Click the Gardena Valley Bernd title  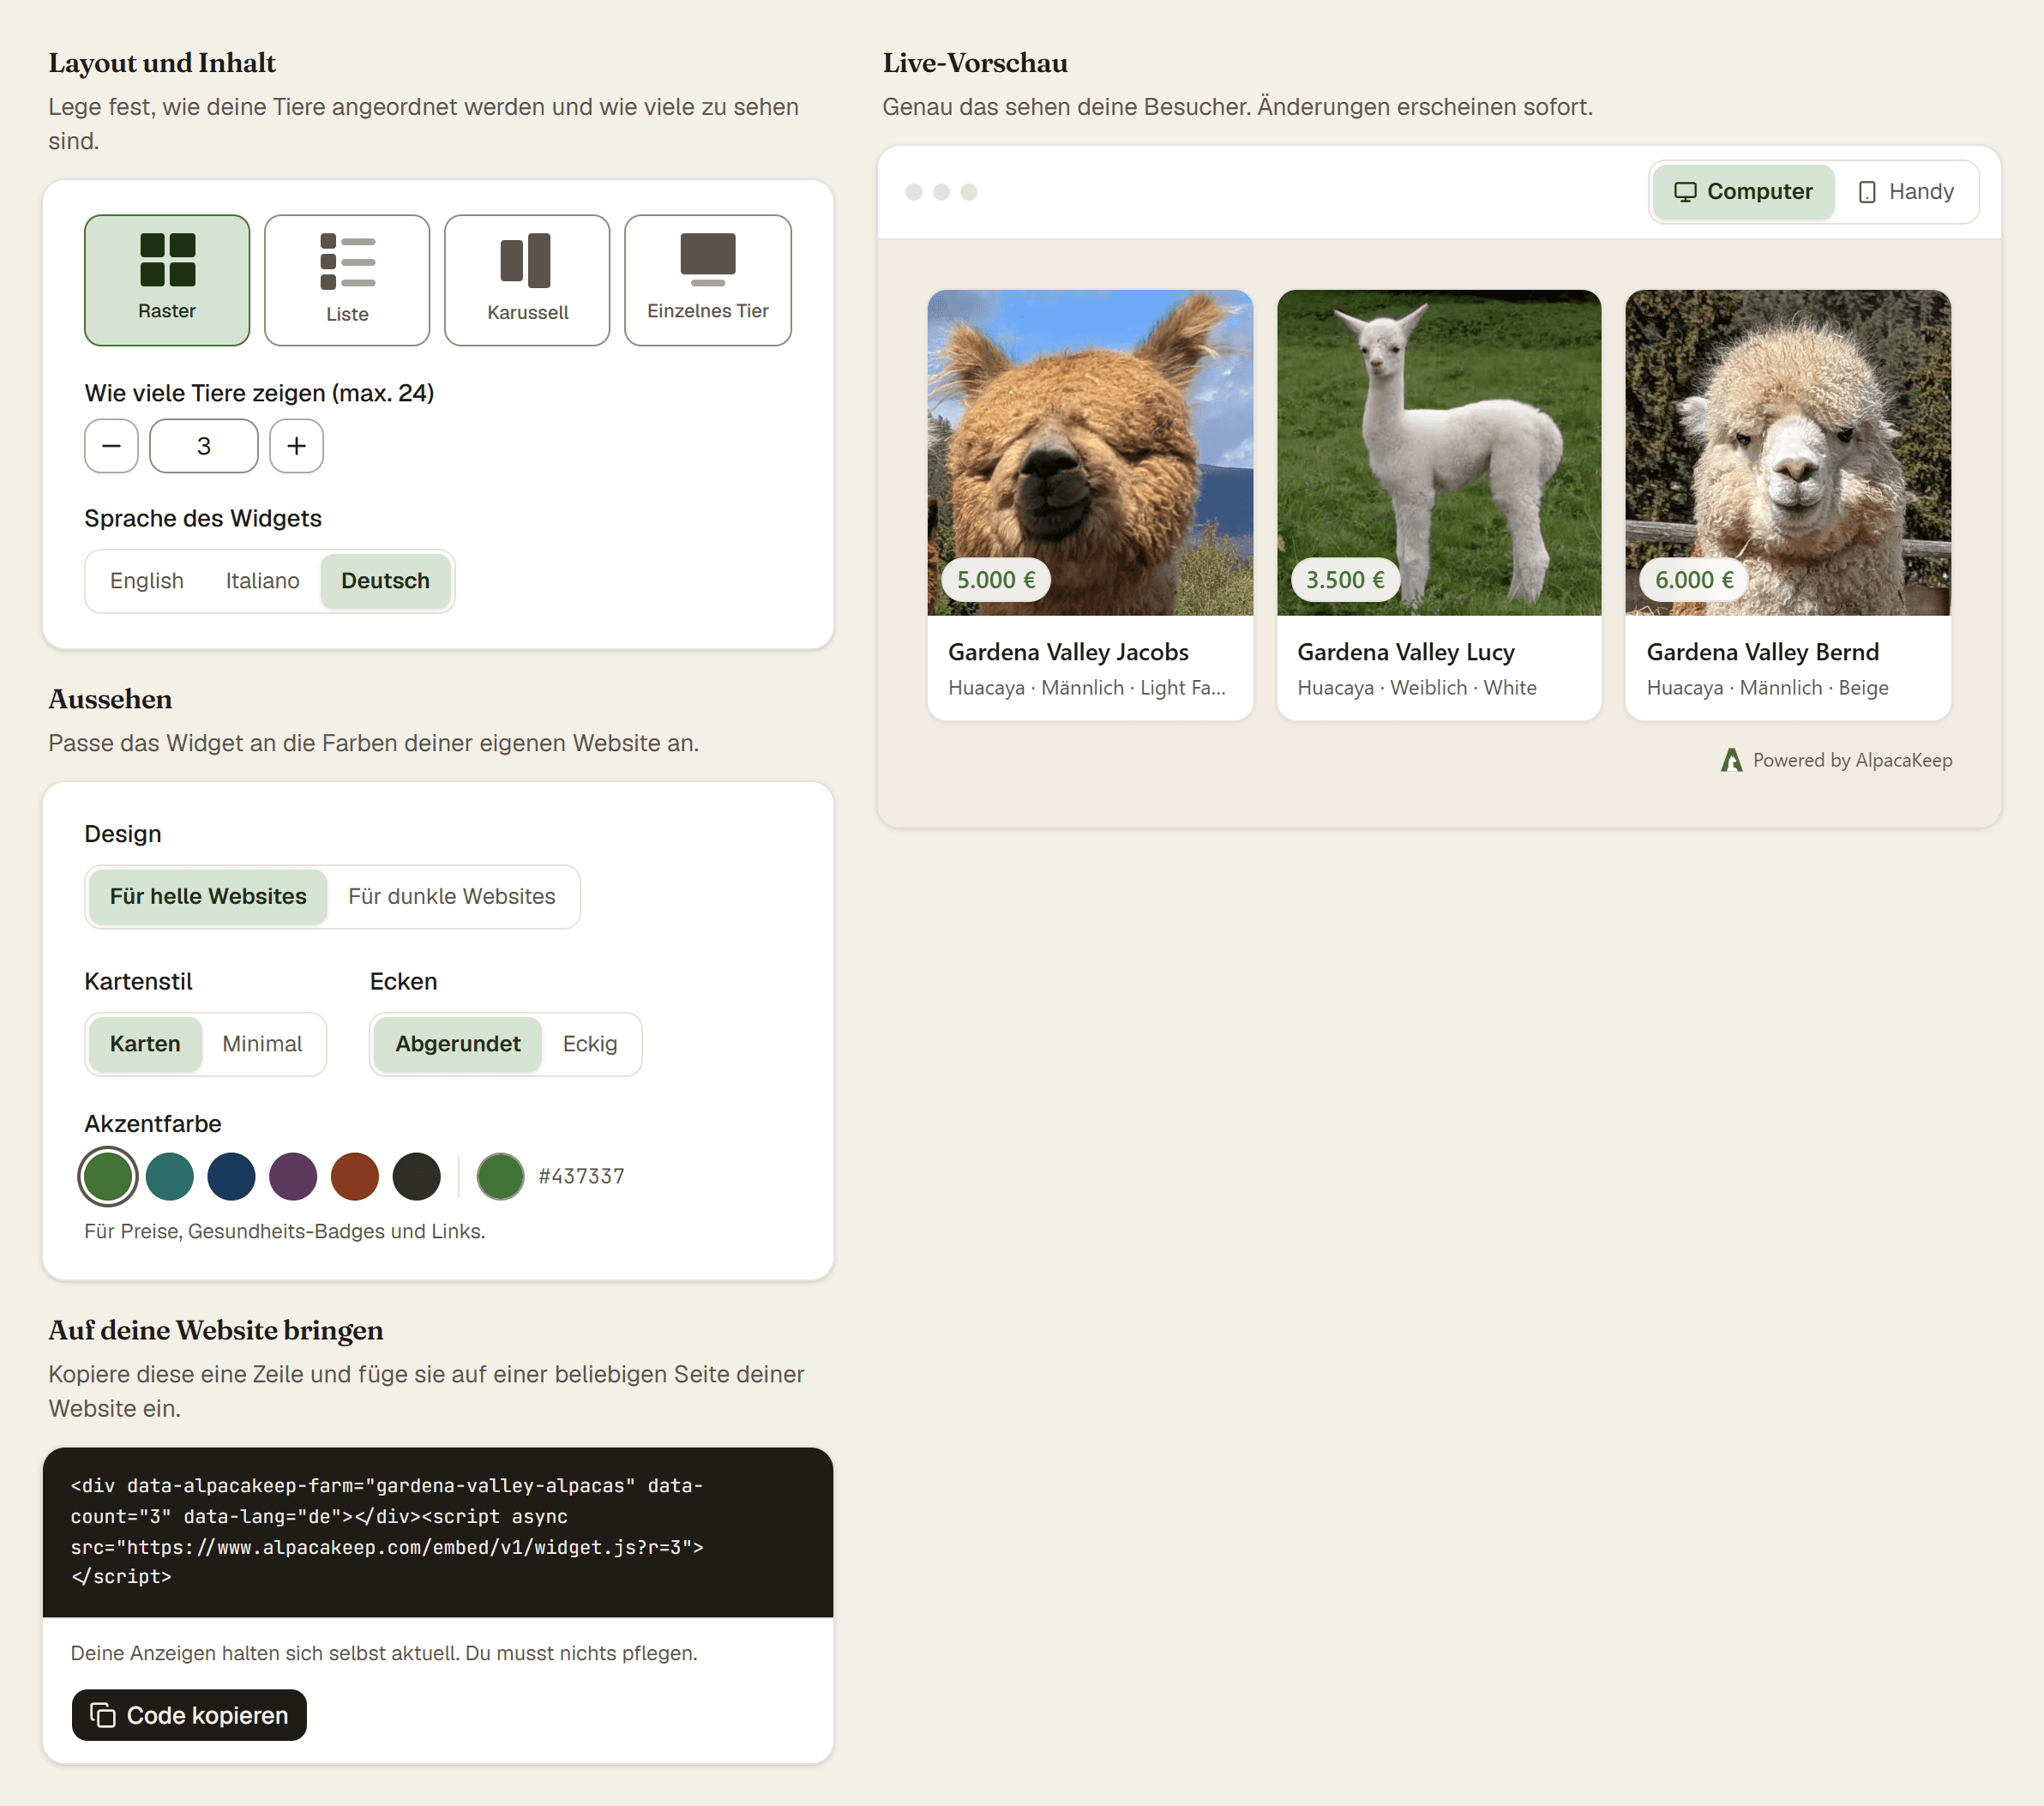click(x=1763, y=652)
